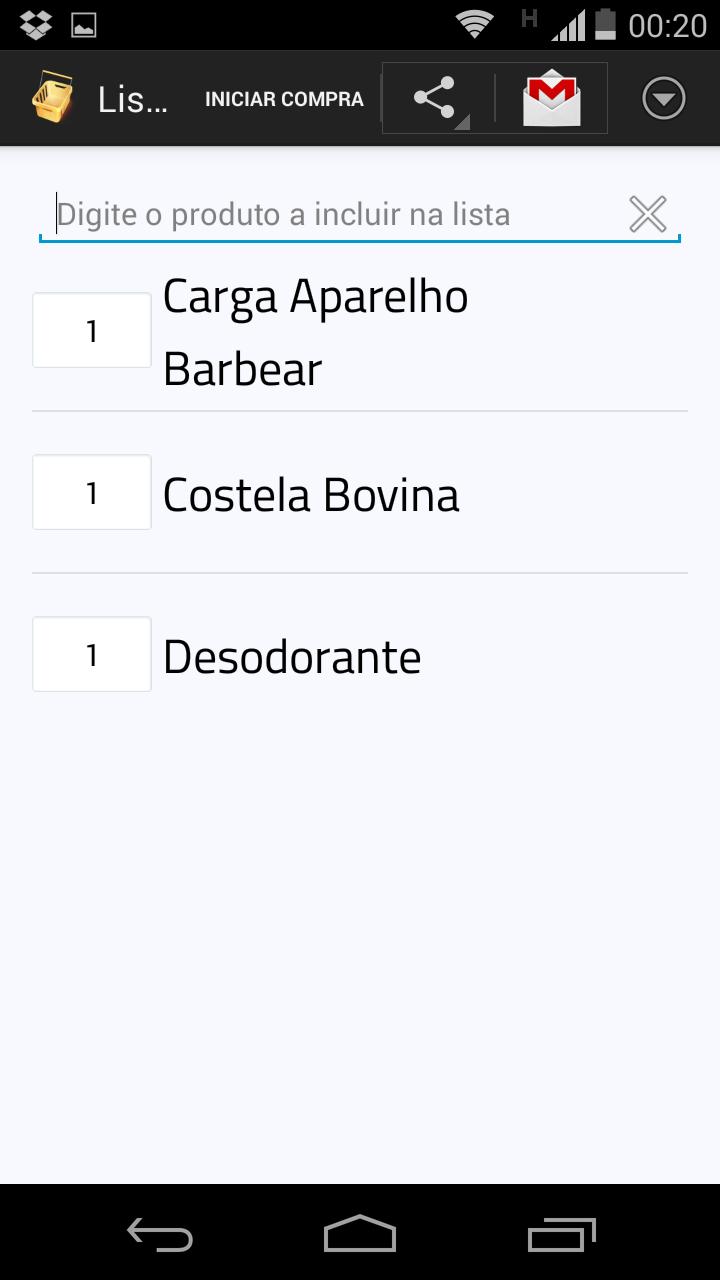The height and width of the screenshot is (1280, 720).
Task: Tap the truncated 'Lis…' app title
Action: [132, 100]
